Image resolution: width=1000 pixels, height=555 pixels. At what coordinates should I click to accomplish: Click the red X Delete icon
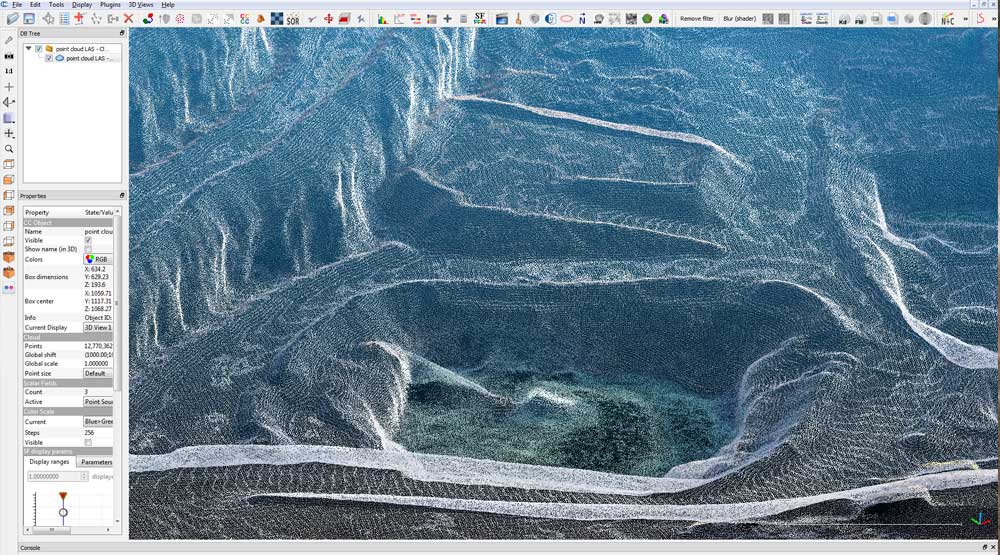(x=129, y=18)
